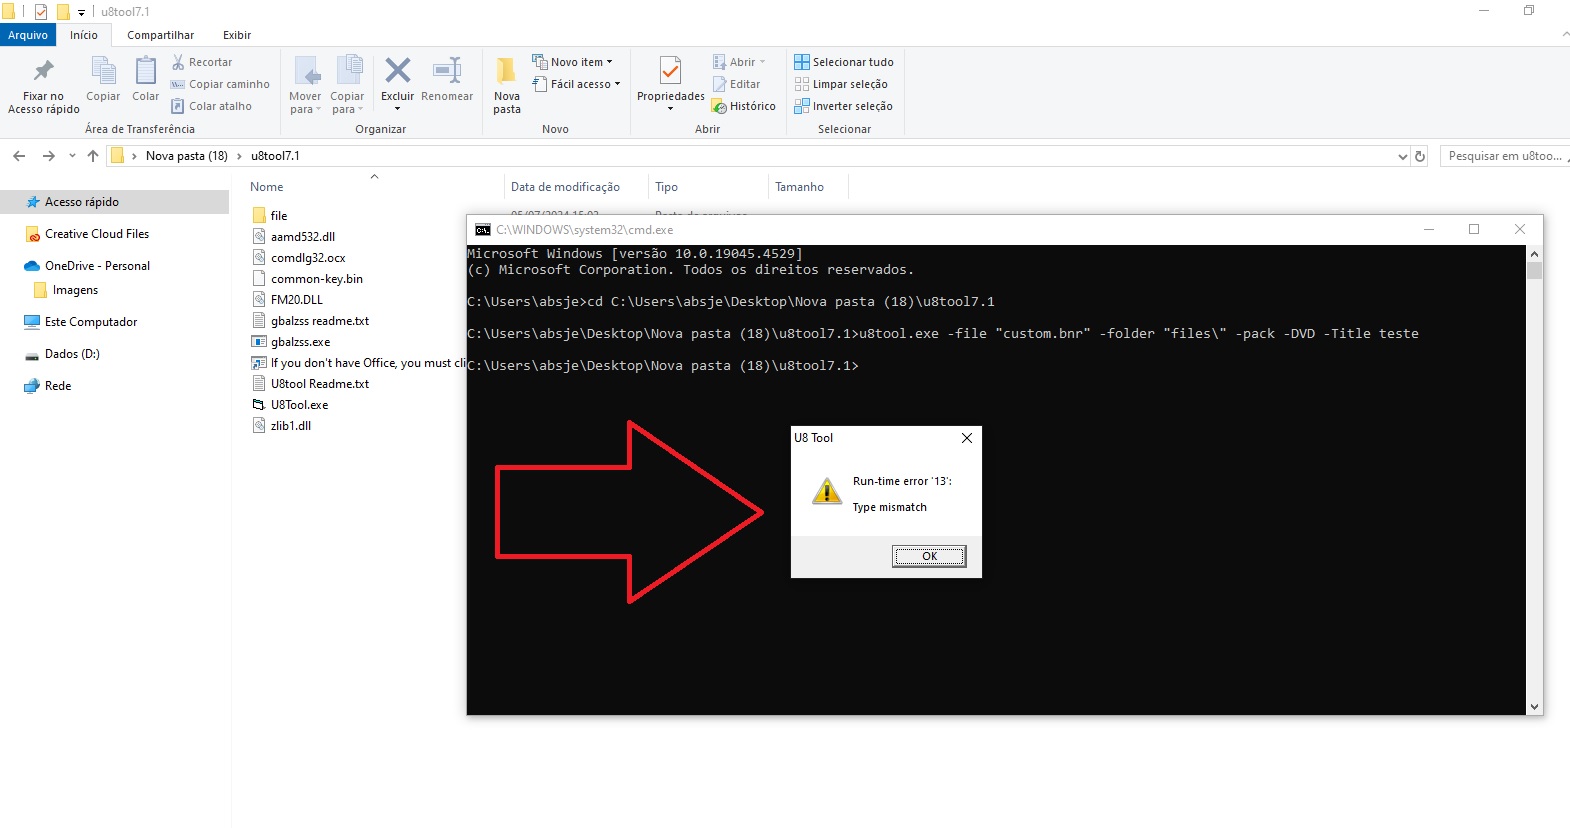
Task: Close the U8 Tool error dialog
Action: pos(966,438)
